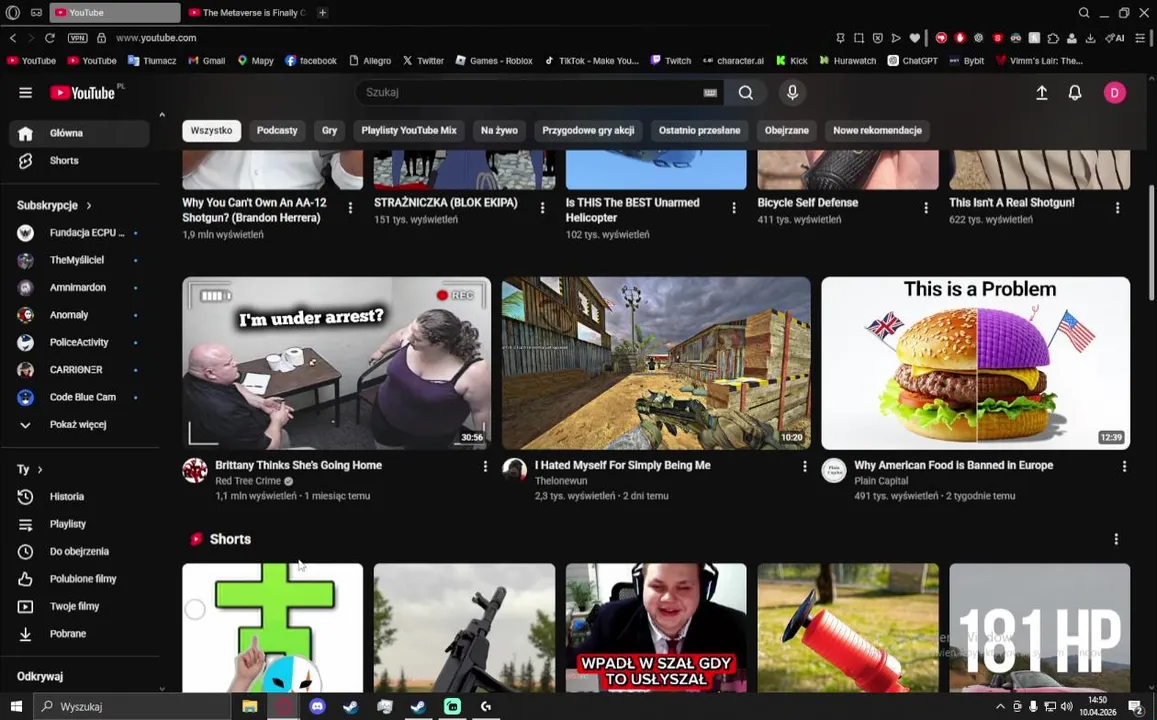Expand the Ty section chevron

(40, 470)
